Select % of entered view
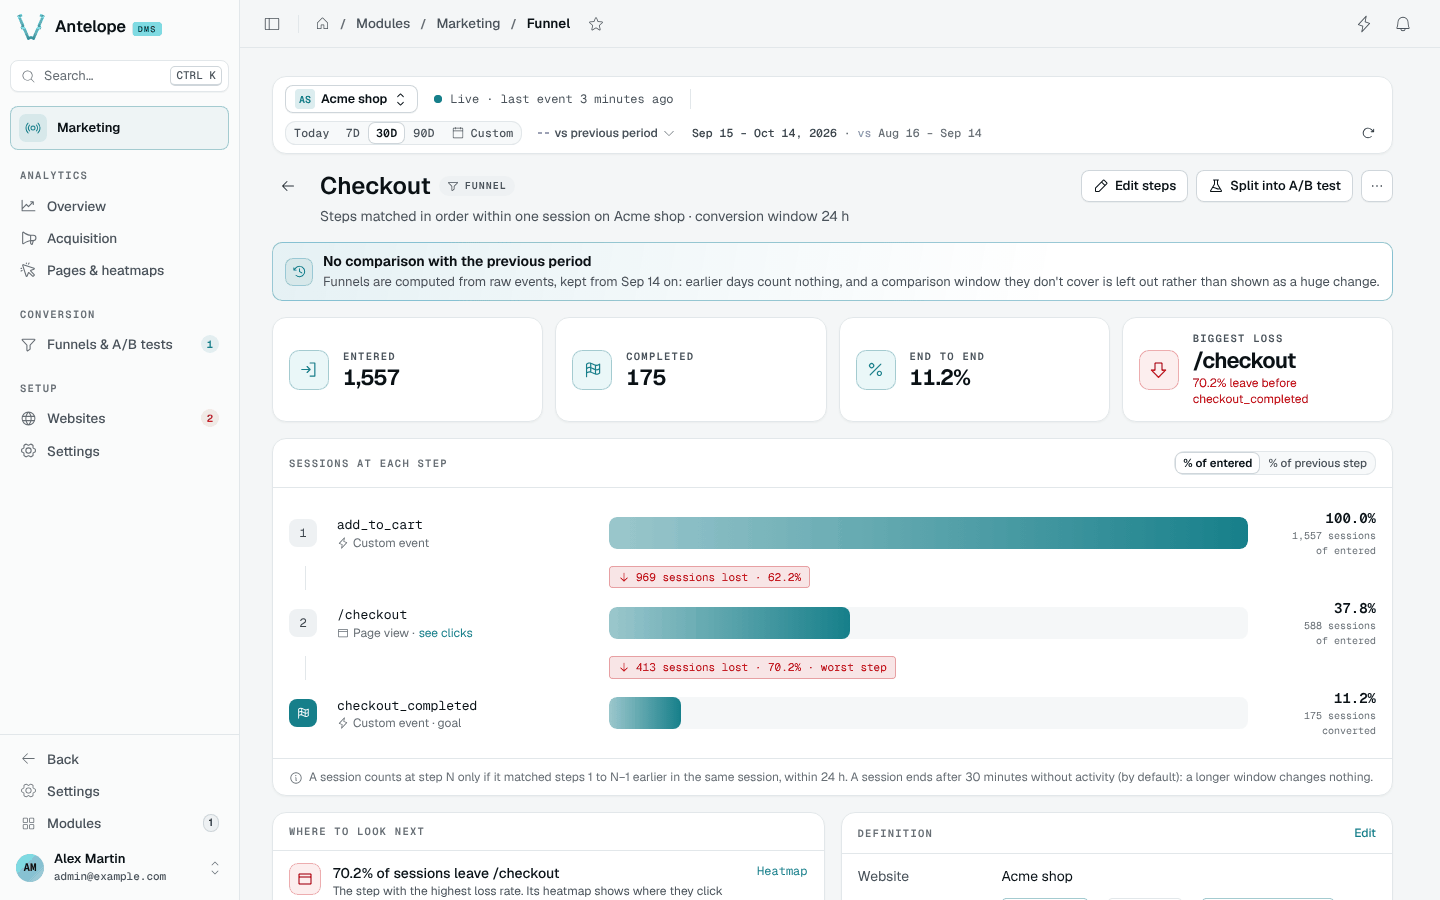Viewport: 1440px width, 900px height. click(x=1217, y=463)
